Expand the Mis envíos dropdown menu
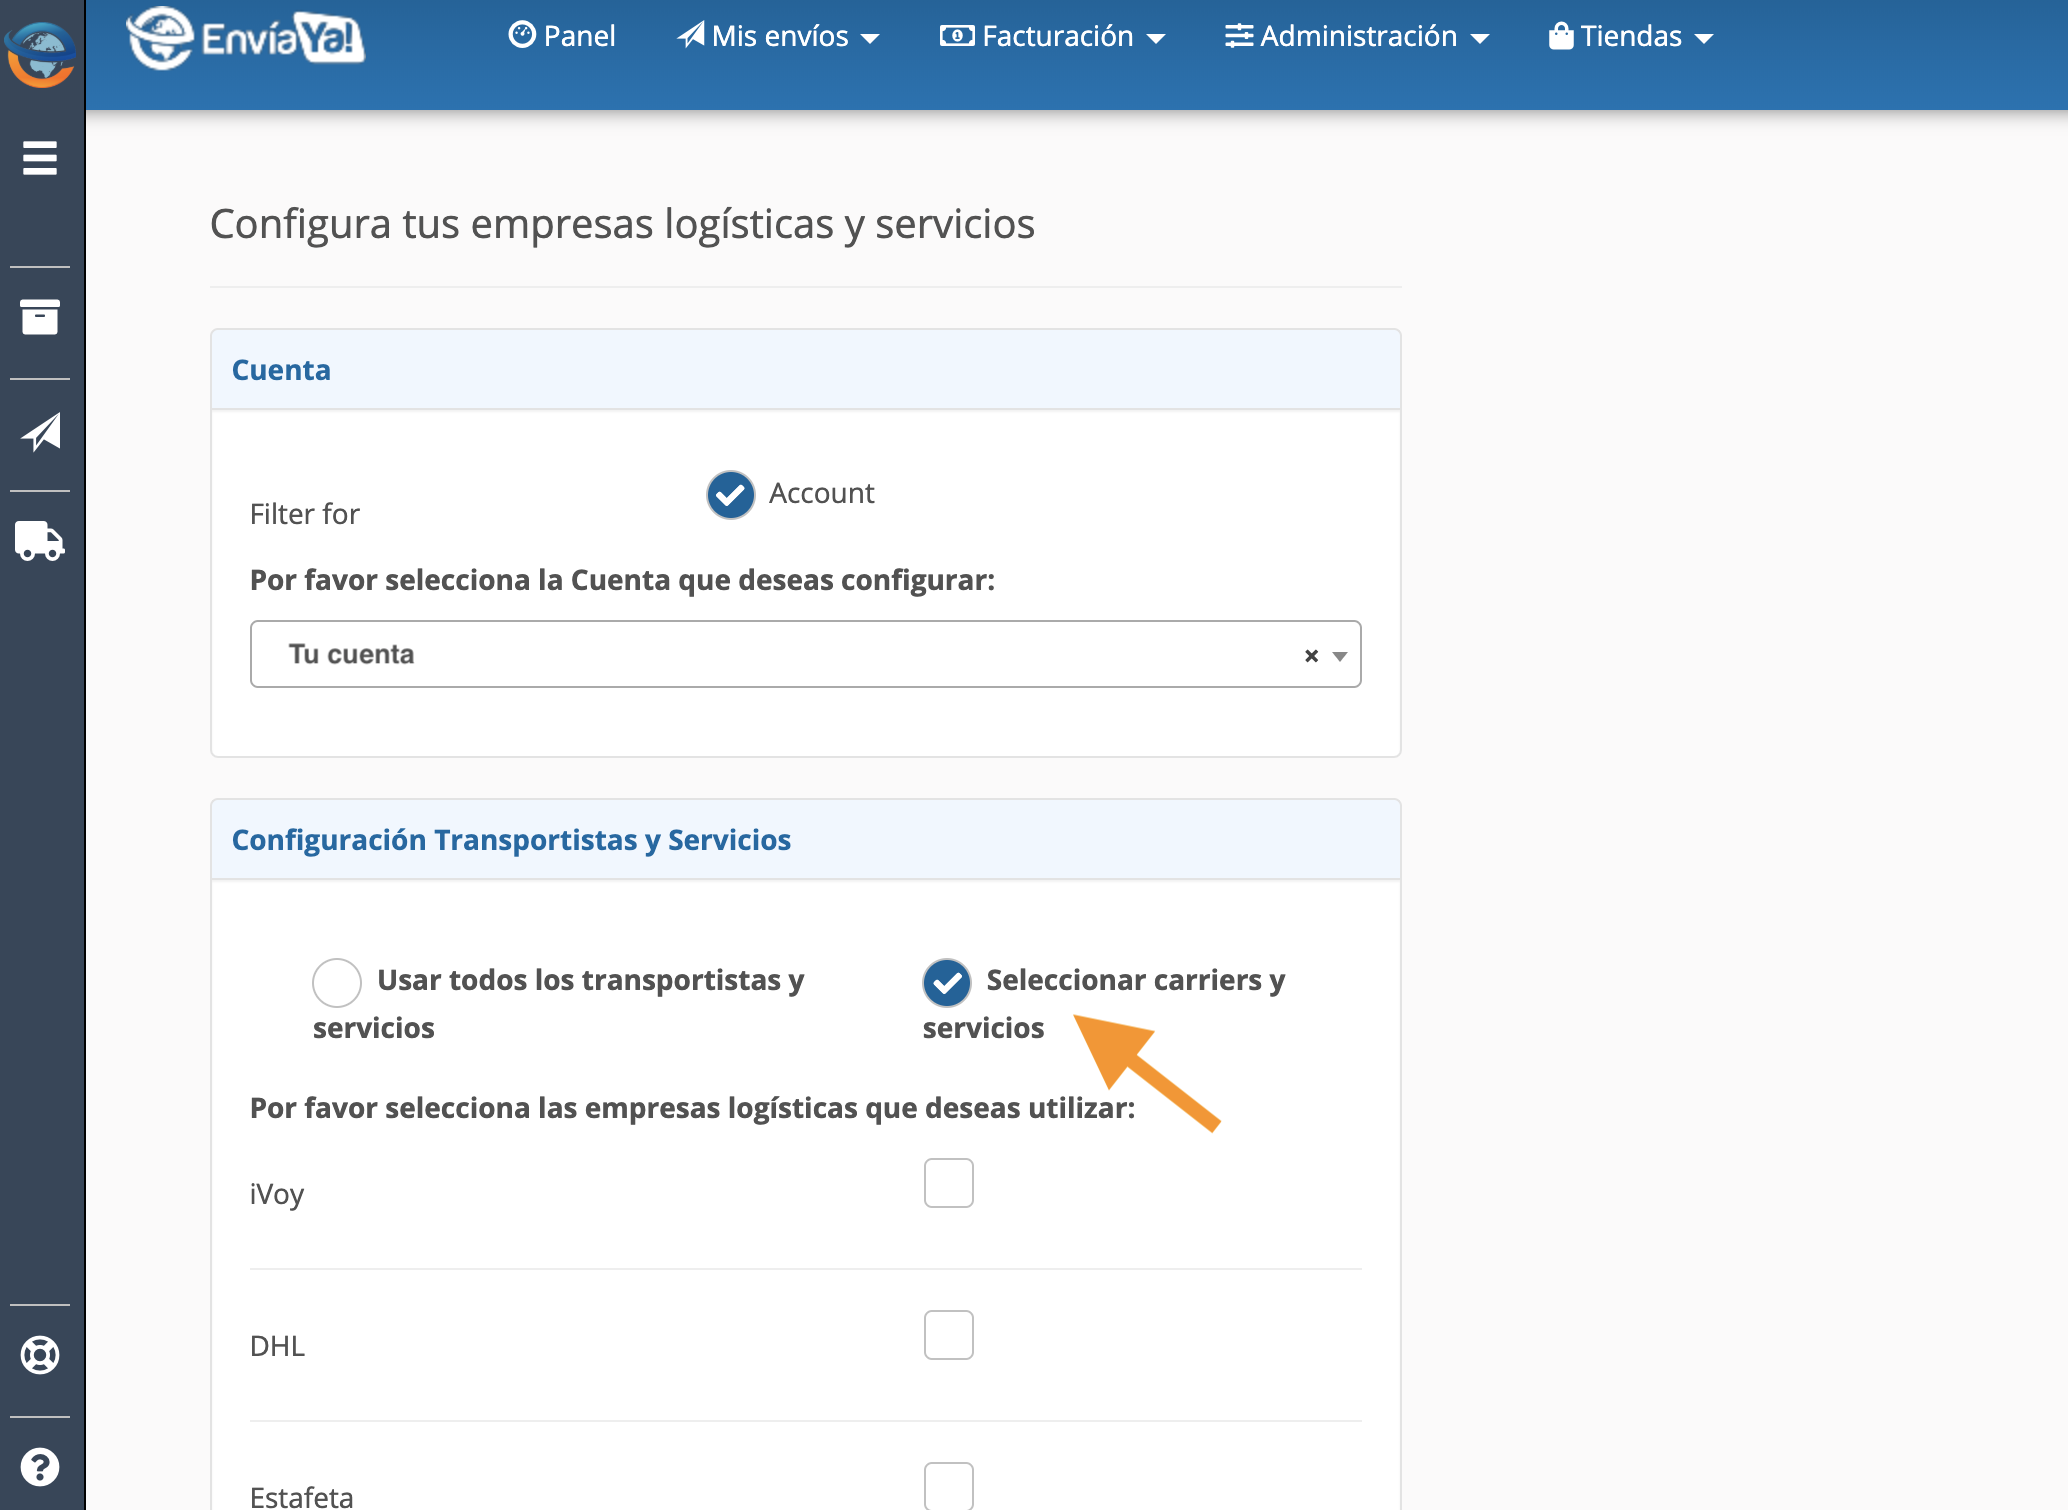Image resolution: width=2068 pixels, height=1510 pixels. tap(779, 37)
